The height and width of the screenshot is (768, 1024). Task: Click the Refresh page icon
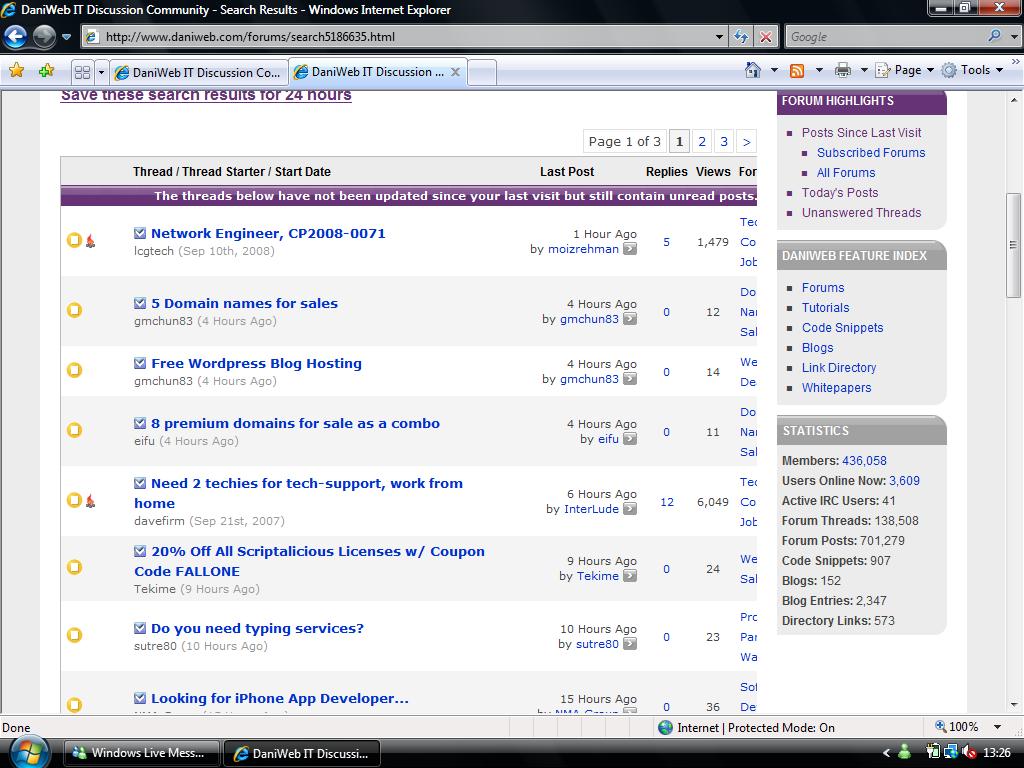[x=741, y=37]
